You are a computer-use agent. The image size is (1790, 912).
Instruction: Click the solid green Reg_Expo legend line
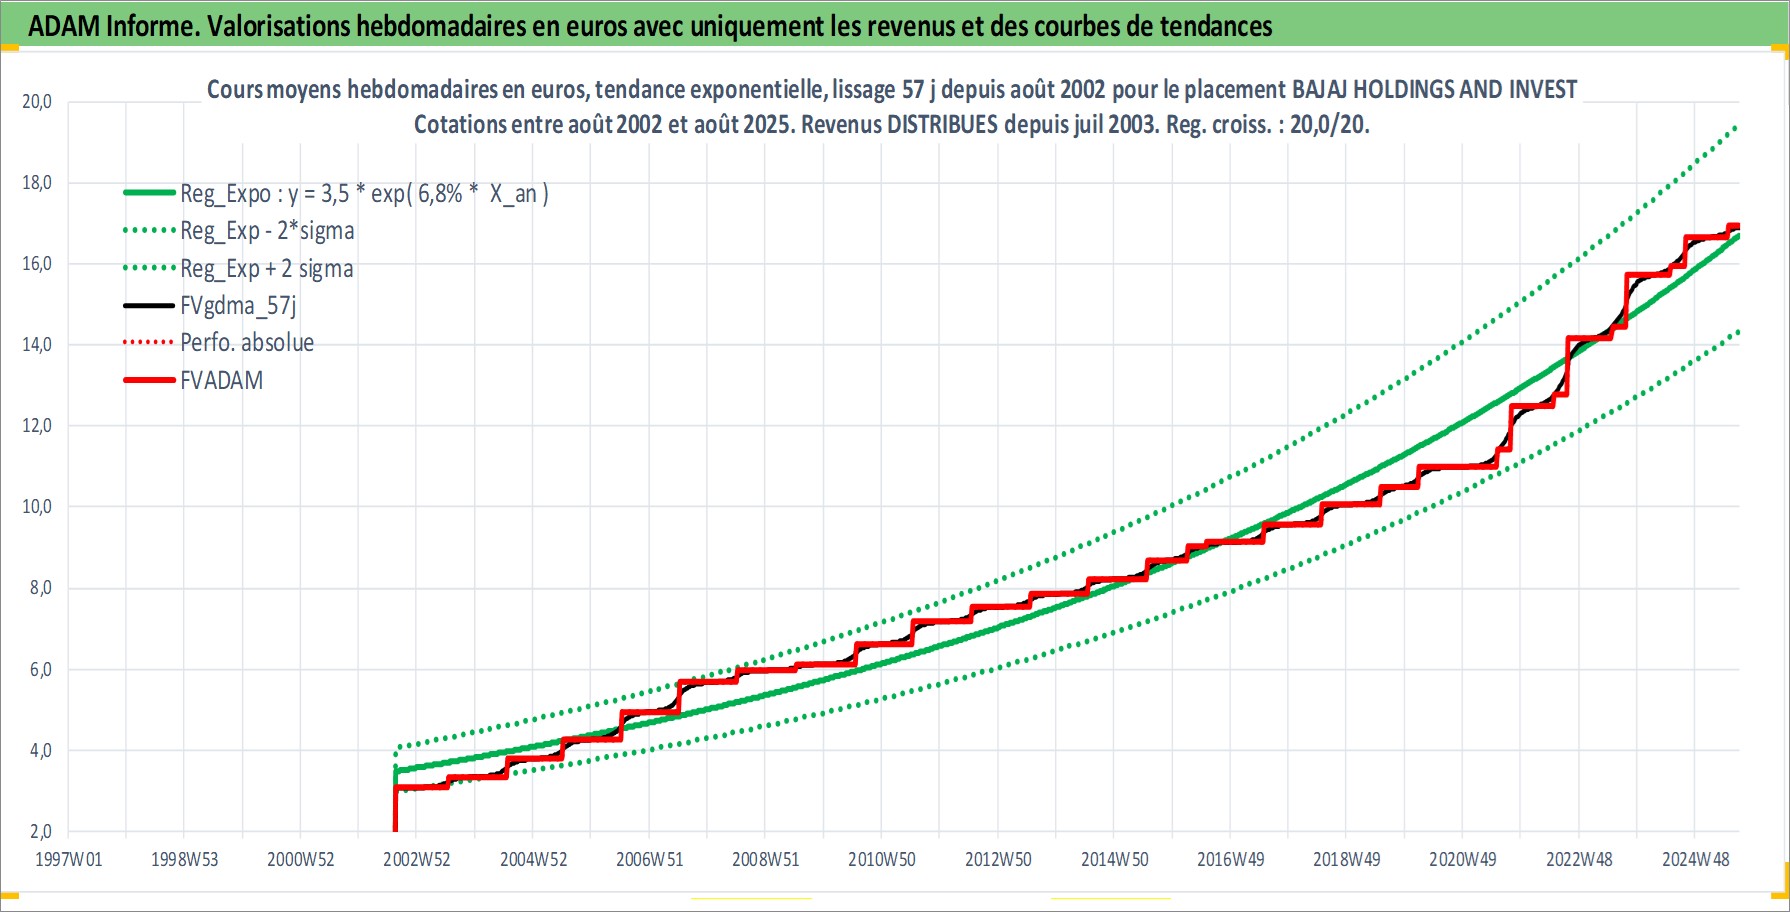pos(149,192)
